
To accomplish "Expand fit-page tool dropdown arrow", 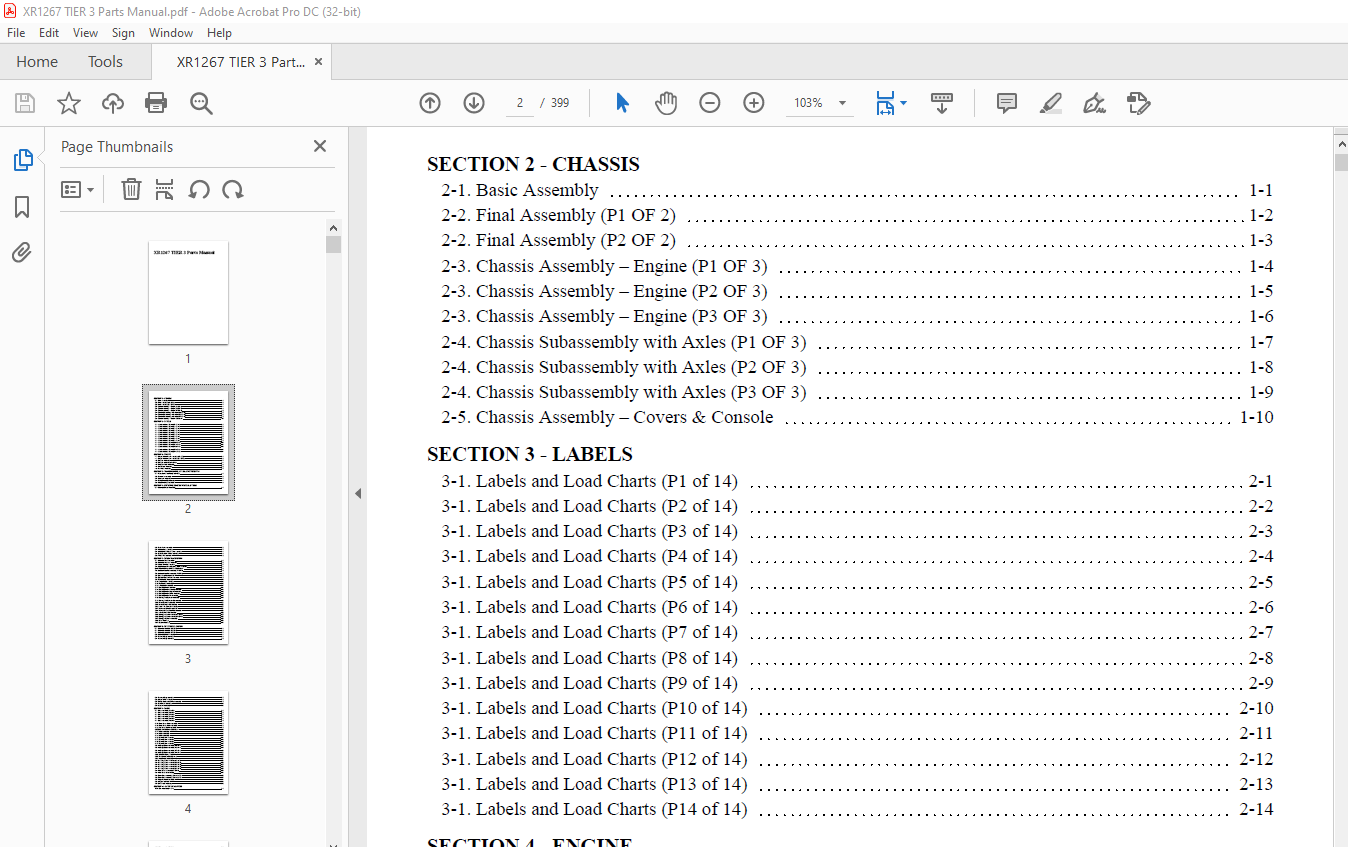I will (904, 103).
